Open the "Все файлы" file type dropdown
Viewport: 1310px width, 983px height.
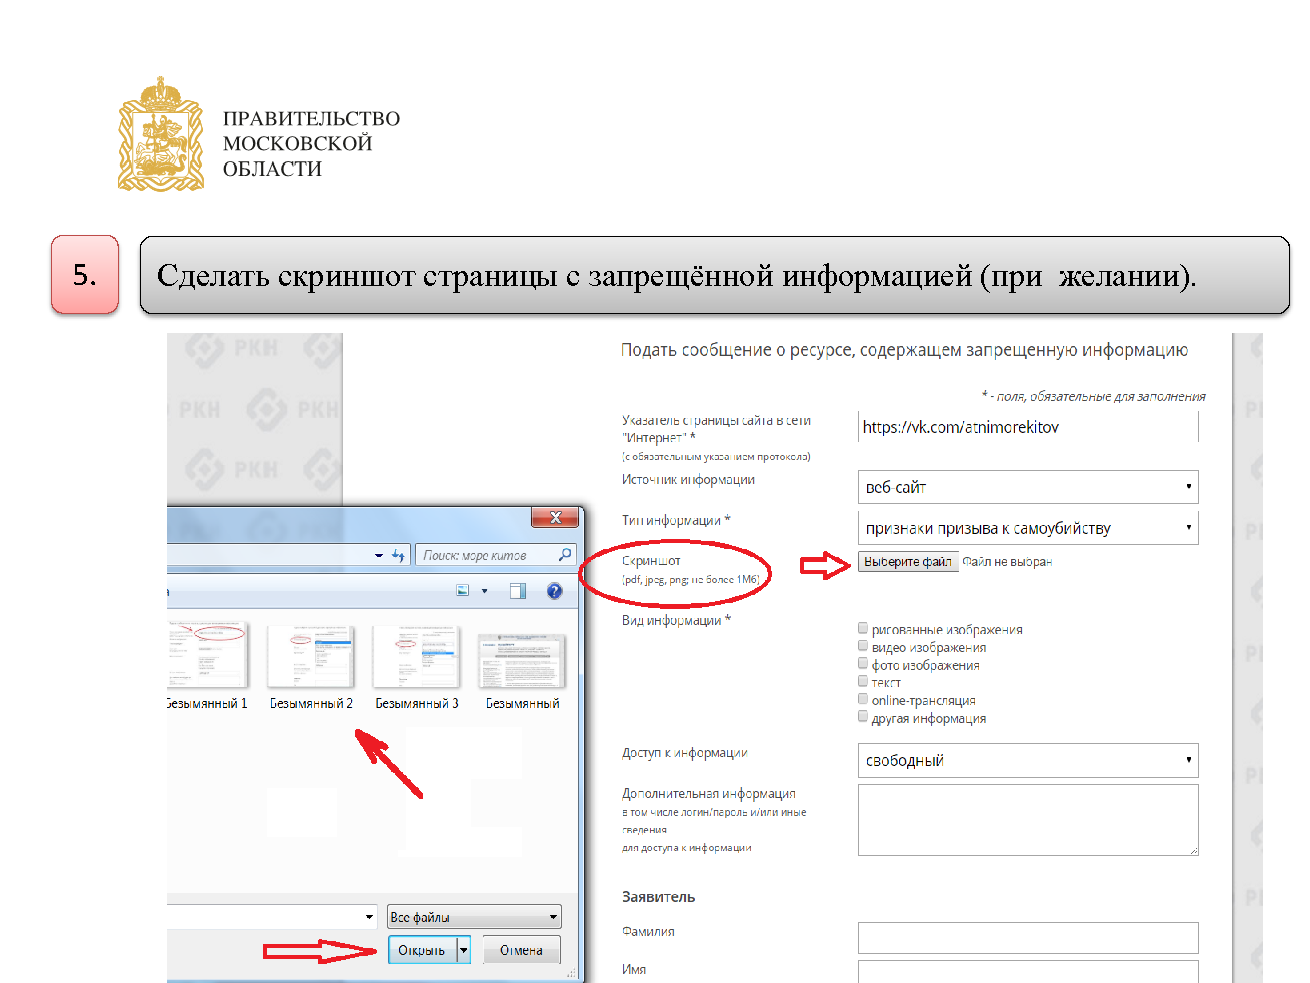[x=474, y=917]
